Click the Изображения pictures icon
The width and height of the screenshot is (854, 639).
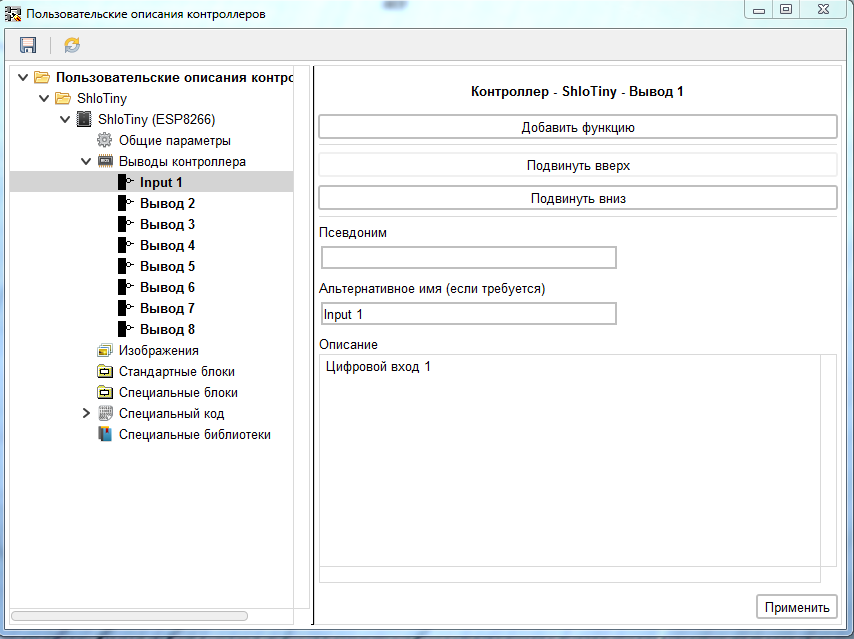click(x=105, y=350)
